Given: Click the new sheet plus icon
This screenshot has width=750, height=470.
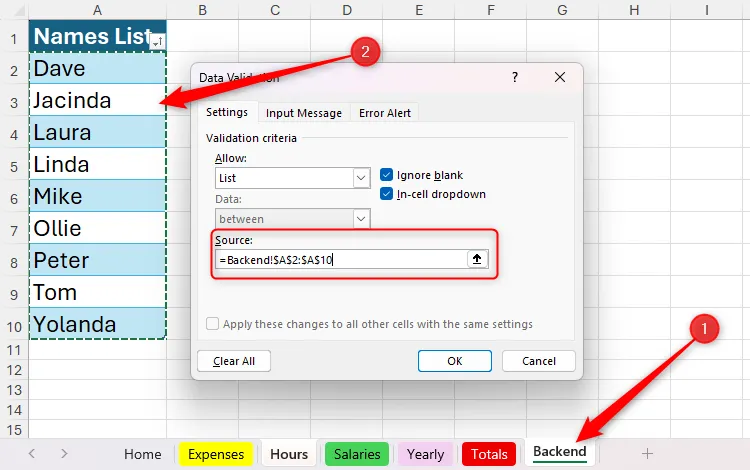Looking at the screenshot, I should [x=647, y=453].
